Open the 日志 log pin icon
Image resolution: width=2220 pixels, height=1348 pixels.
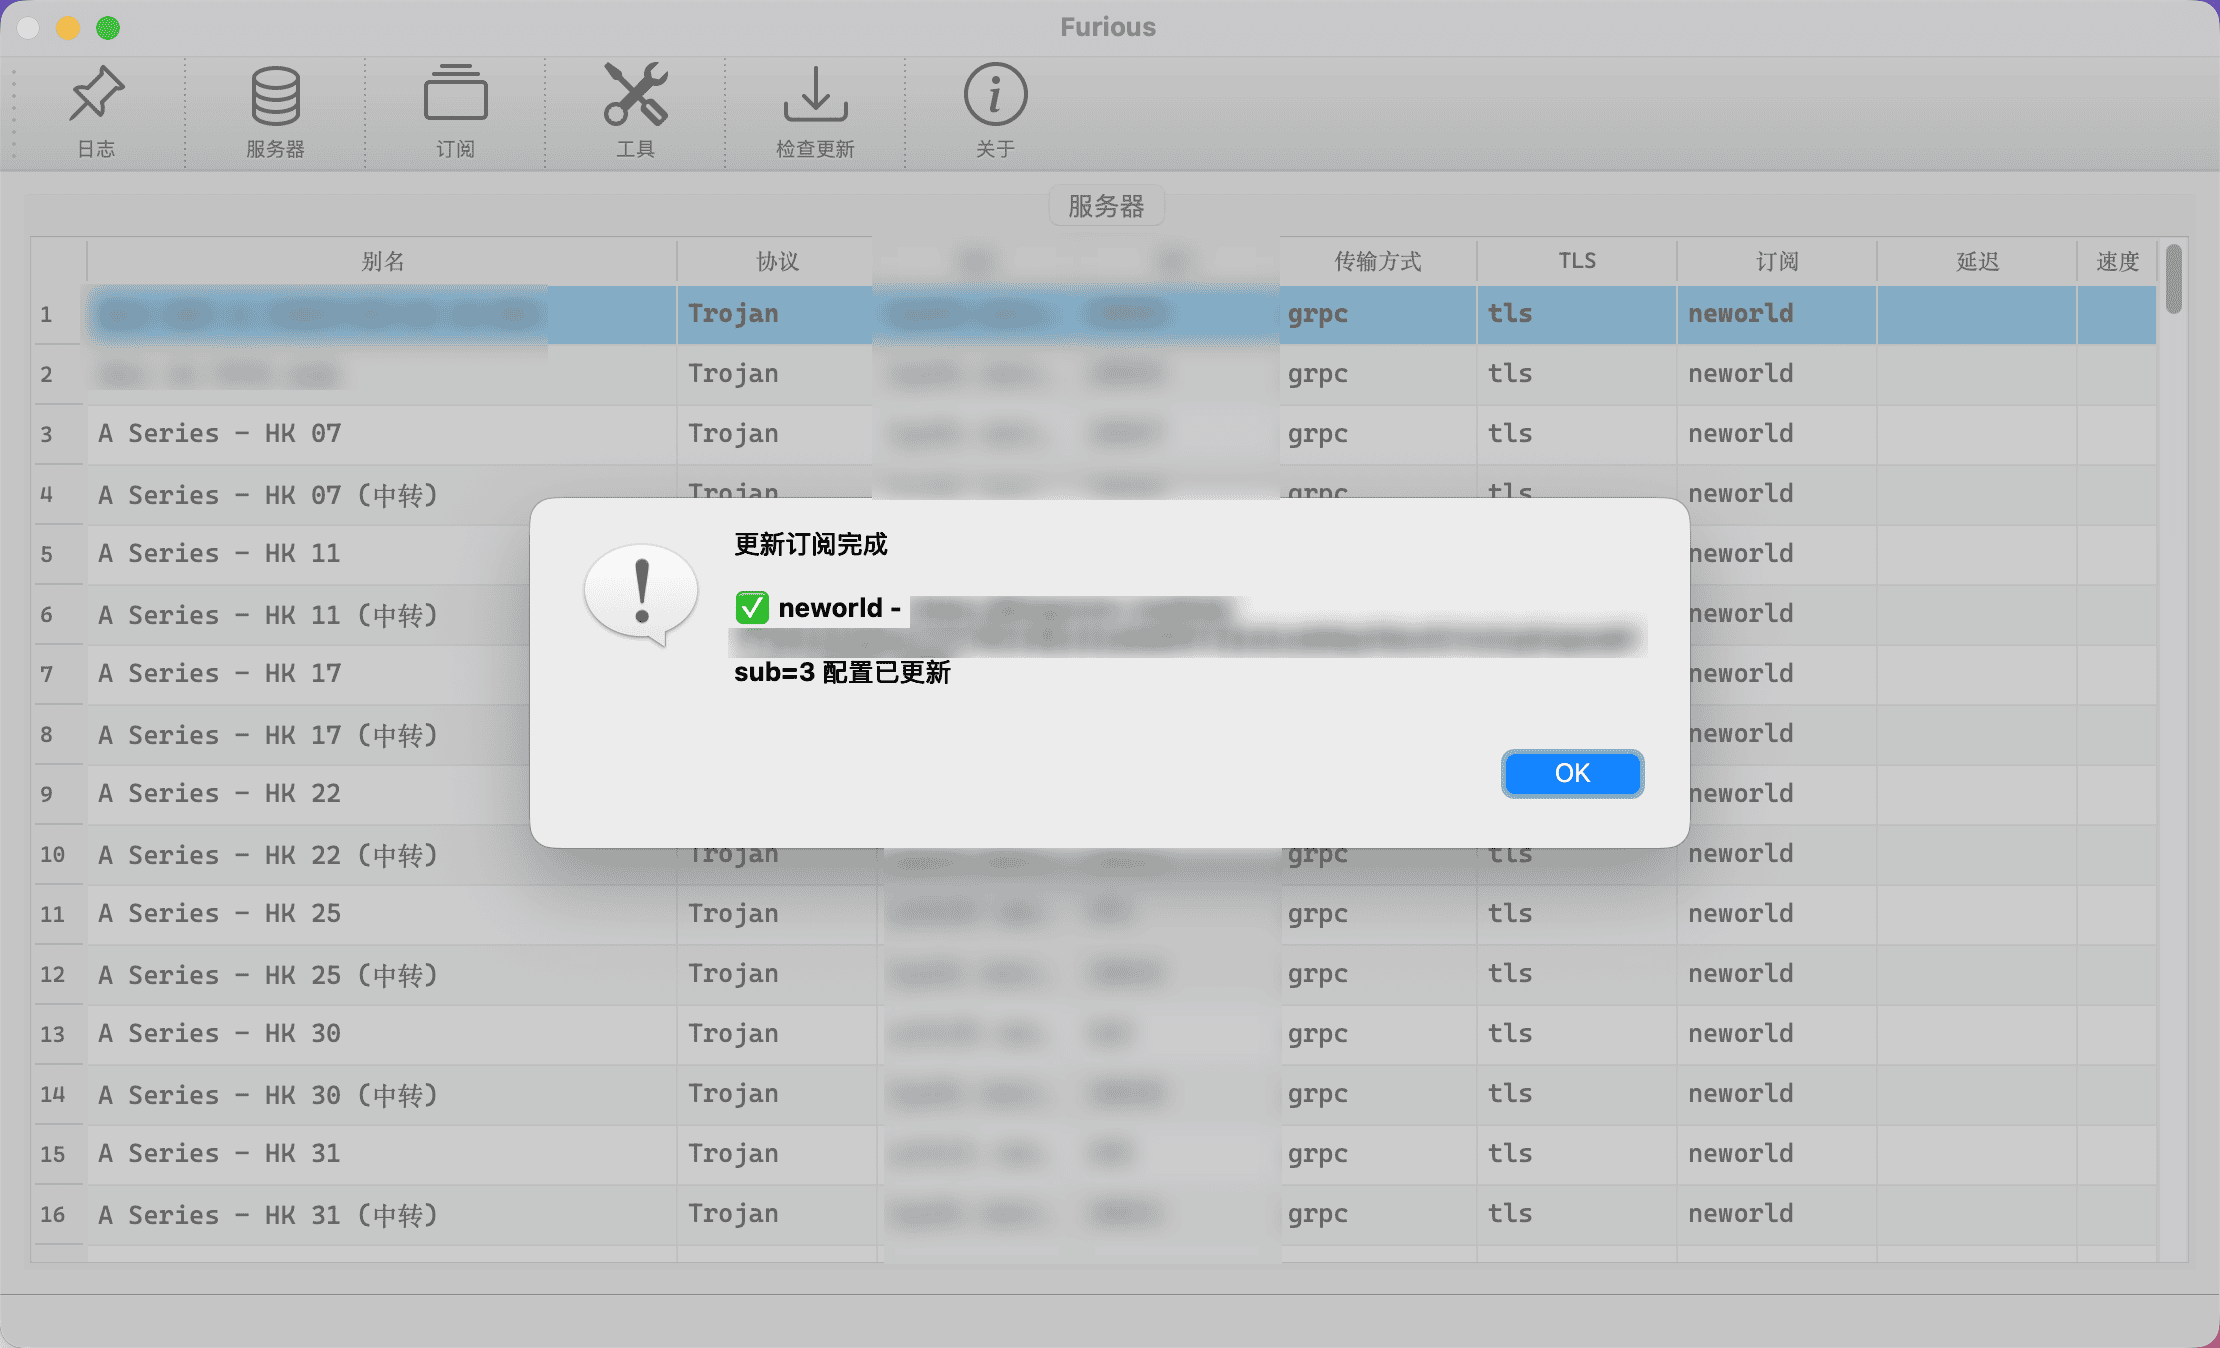pyautogui.click(x=96, y=95)
